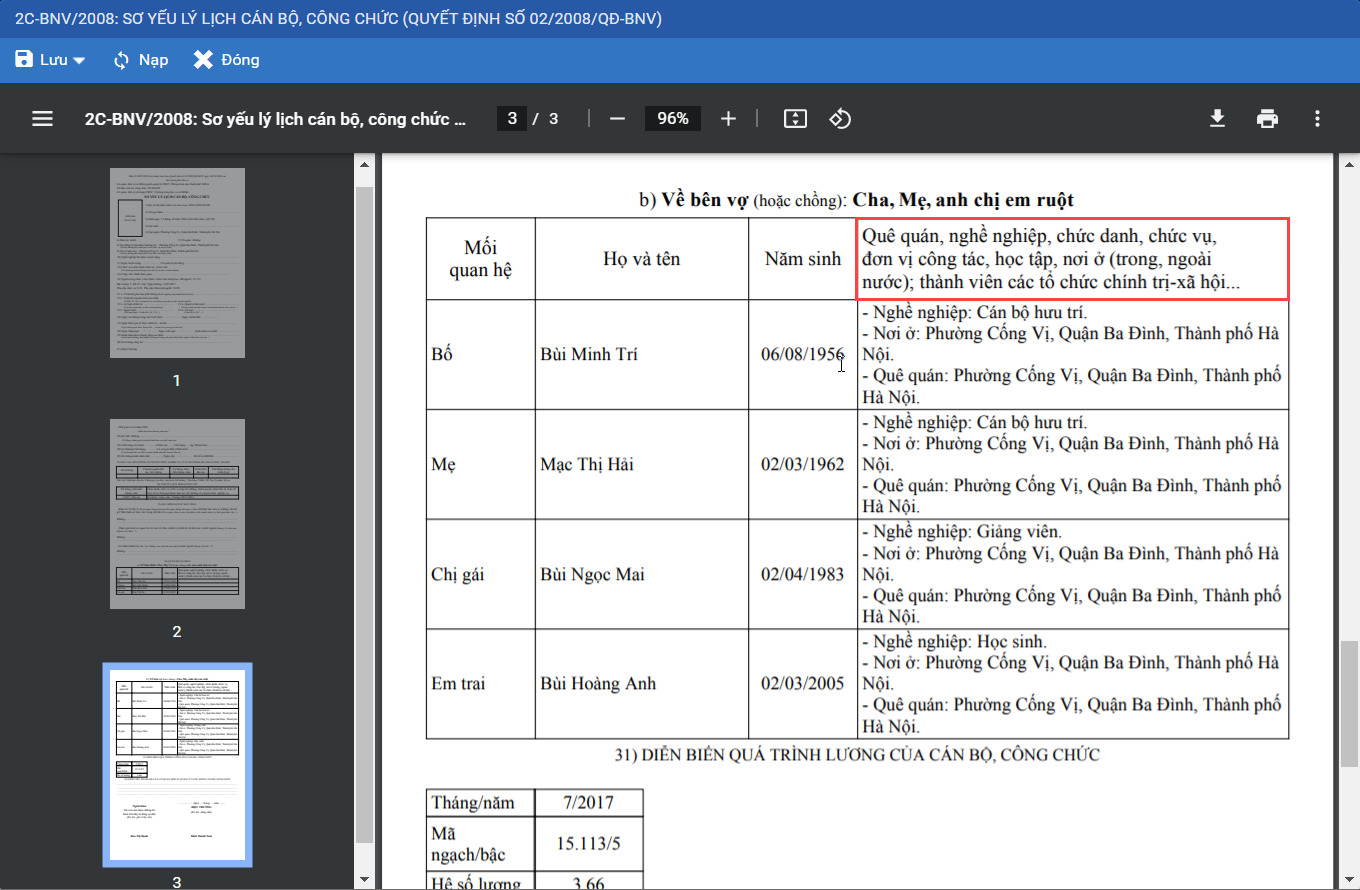Click the highlighted Quê quán header cell
This screenshot has width=1360, height=890.
[x=1072, y=260]
